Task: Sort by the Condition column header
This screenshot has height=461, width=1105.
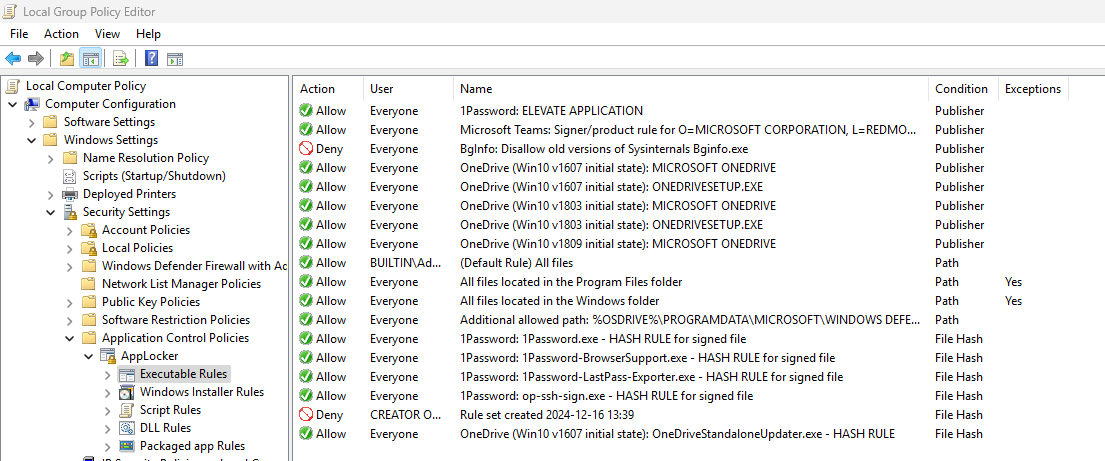Action: pyautogui.click(x=963, y=89)
